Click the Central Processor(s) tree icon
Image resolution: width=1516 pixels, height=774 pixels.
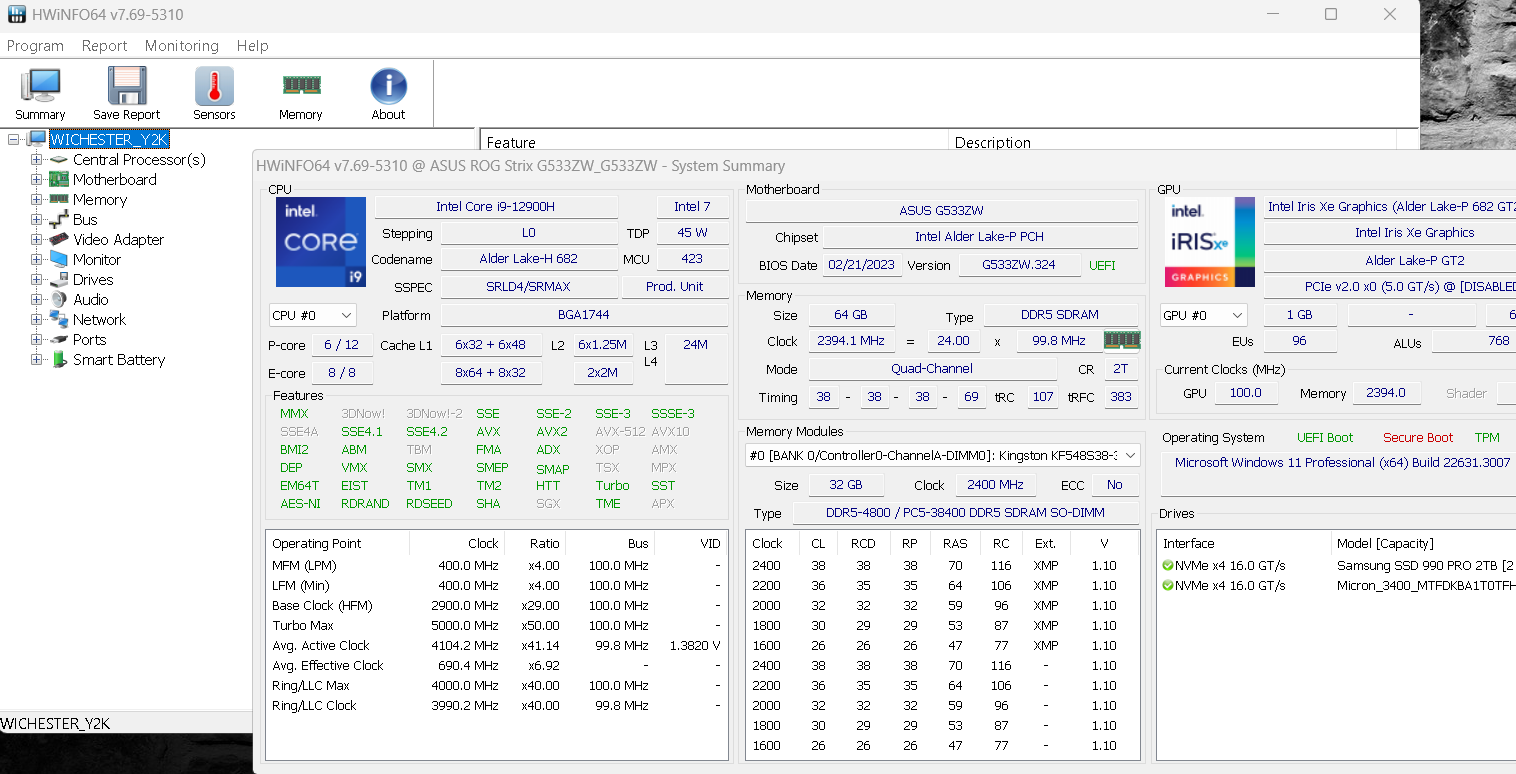[59, 160]
